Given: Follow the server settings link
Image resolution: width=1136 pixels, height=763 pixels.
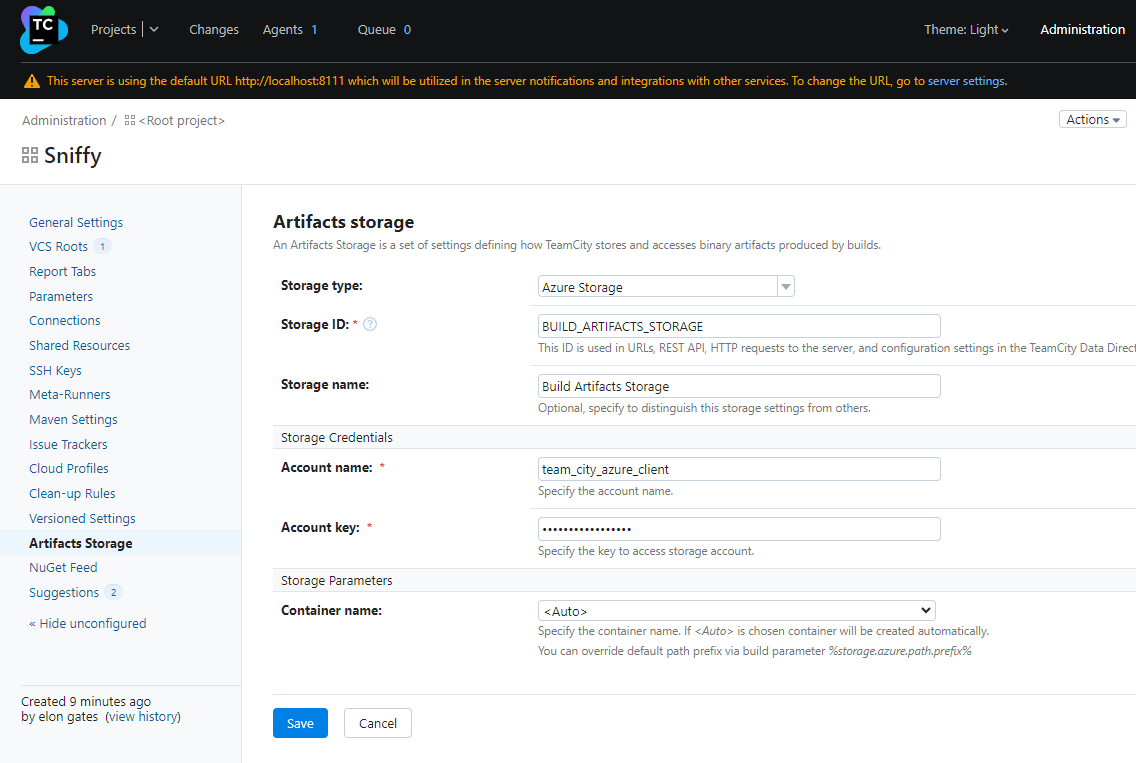Looking at the screenshot, I should click(965, 81).
